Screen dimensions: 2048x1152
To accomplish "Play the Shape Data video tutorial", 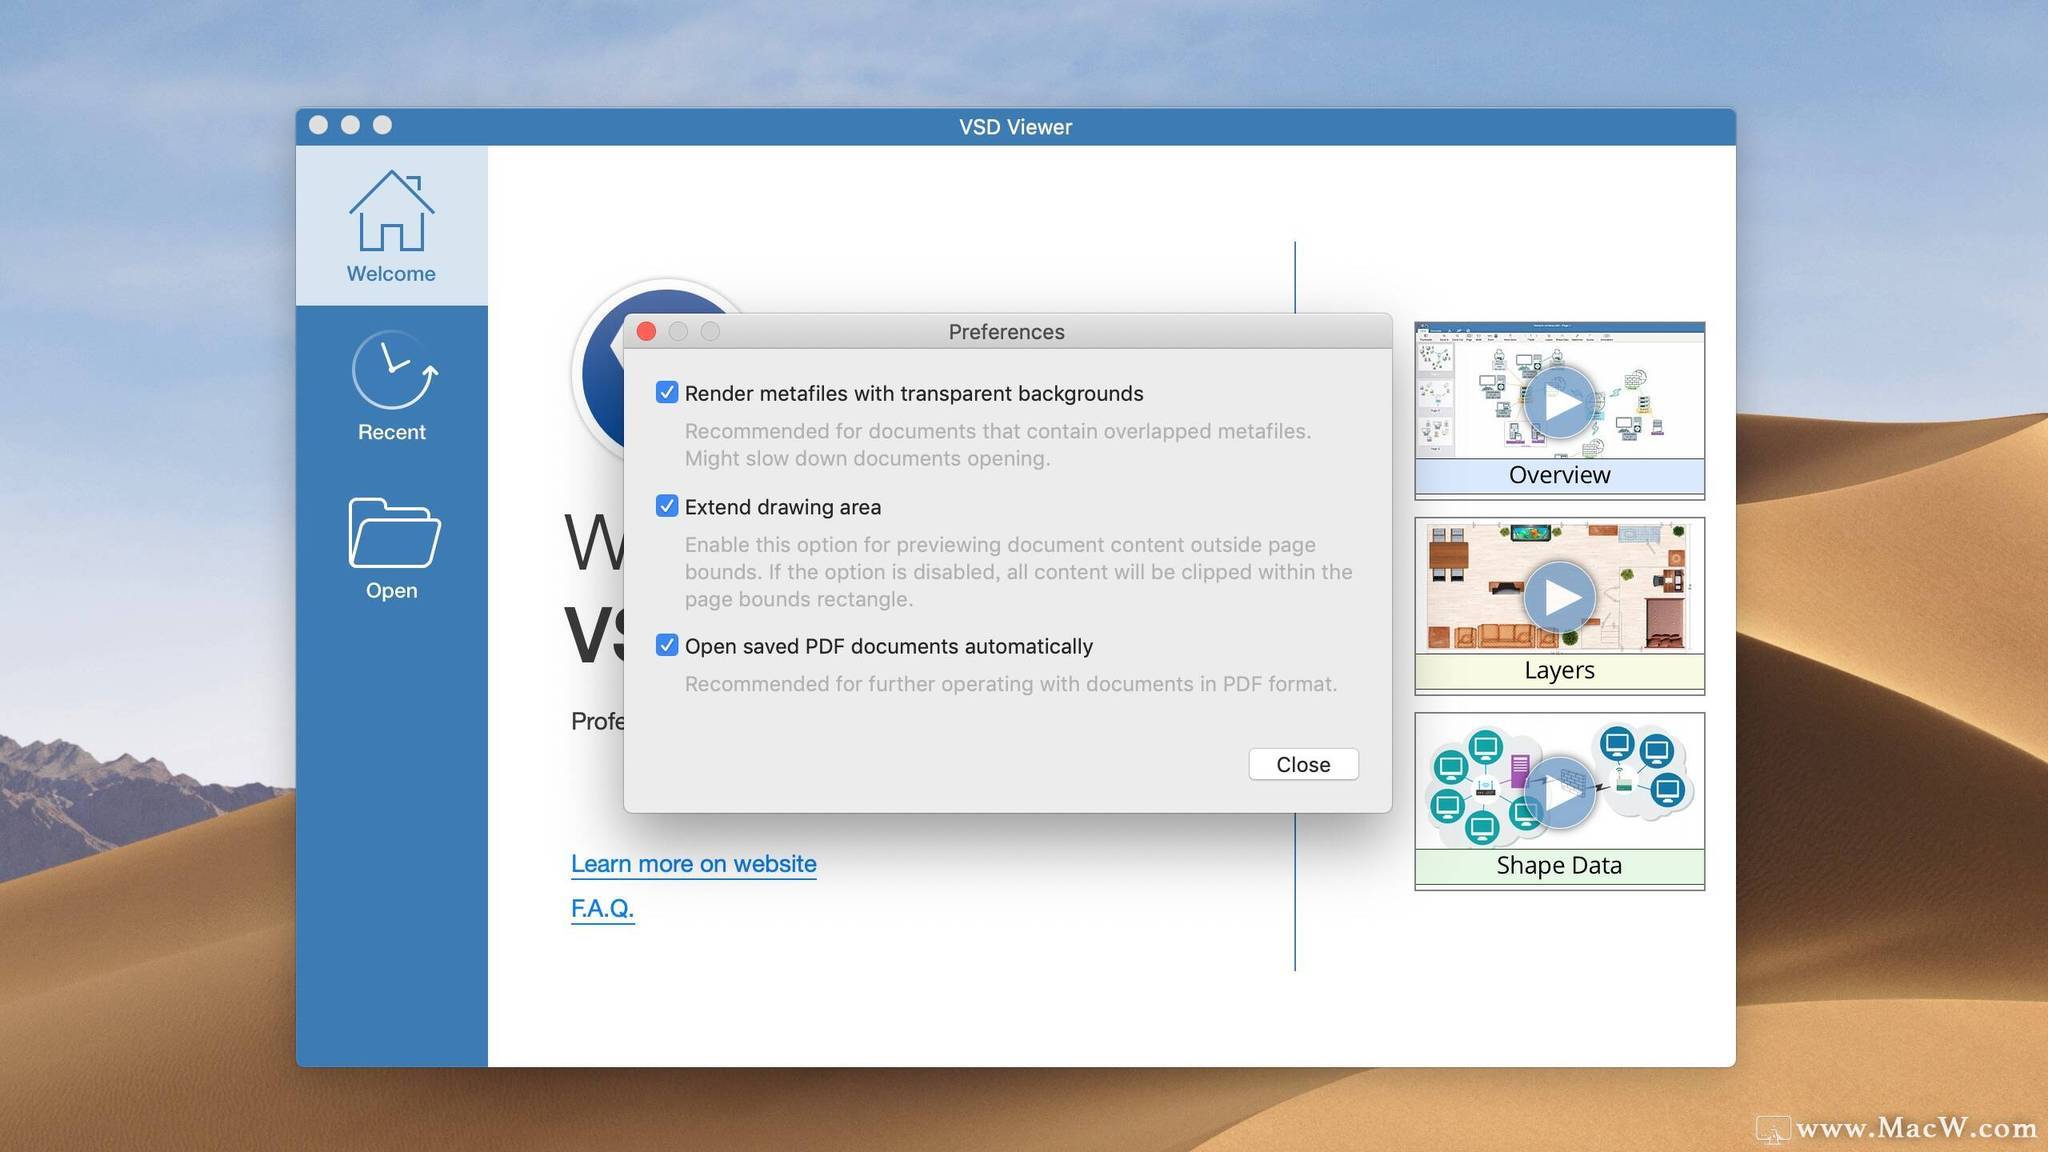I will (1560, 792).
